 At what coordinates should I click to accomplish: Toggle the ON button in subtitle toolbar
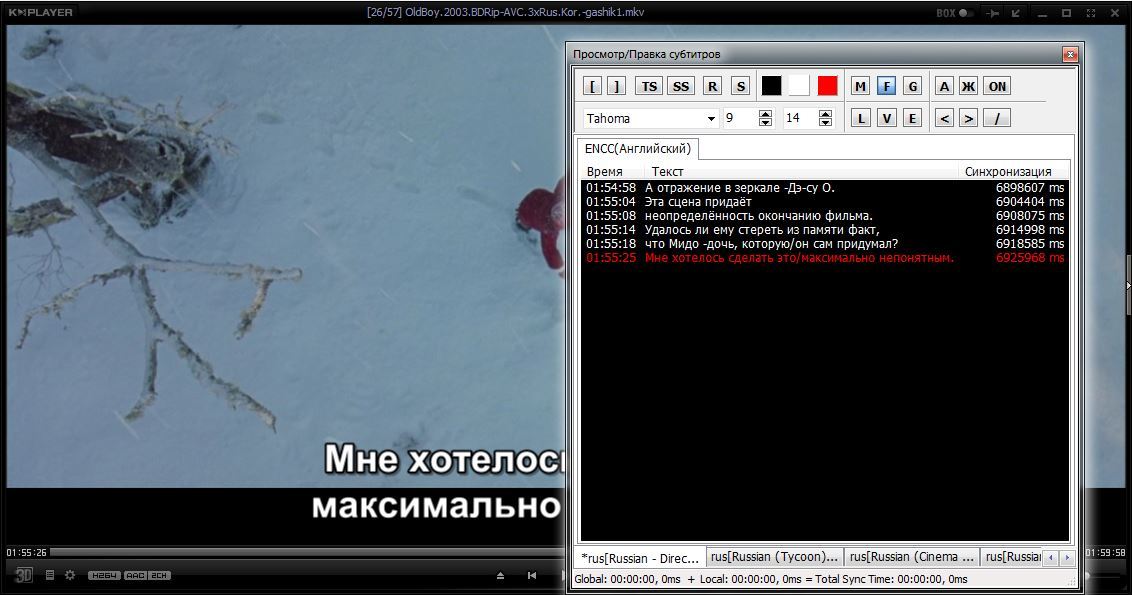[x=997, y=87]
